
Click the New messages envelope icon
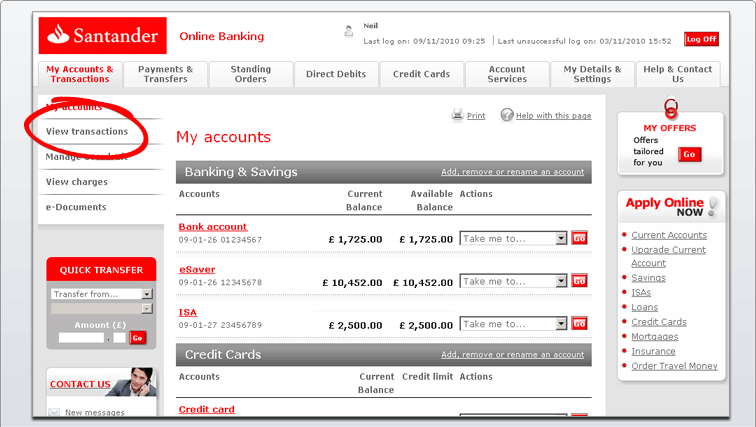coord(54,412)
